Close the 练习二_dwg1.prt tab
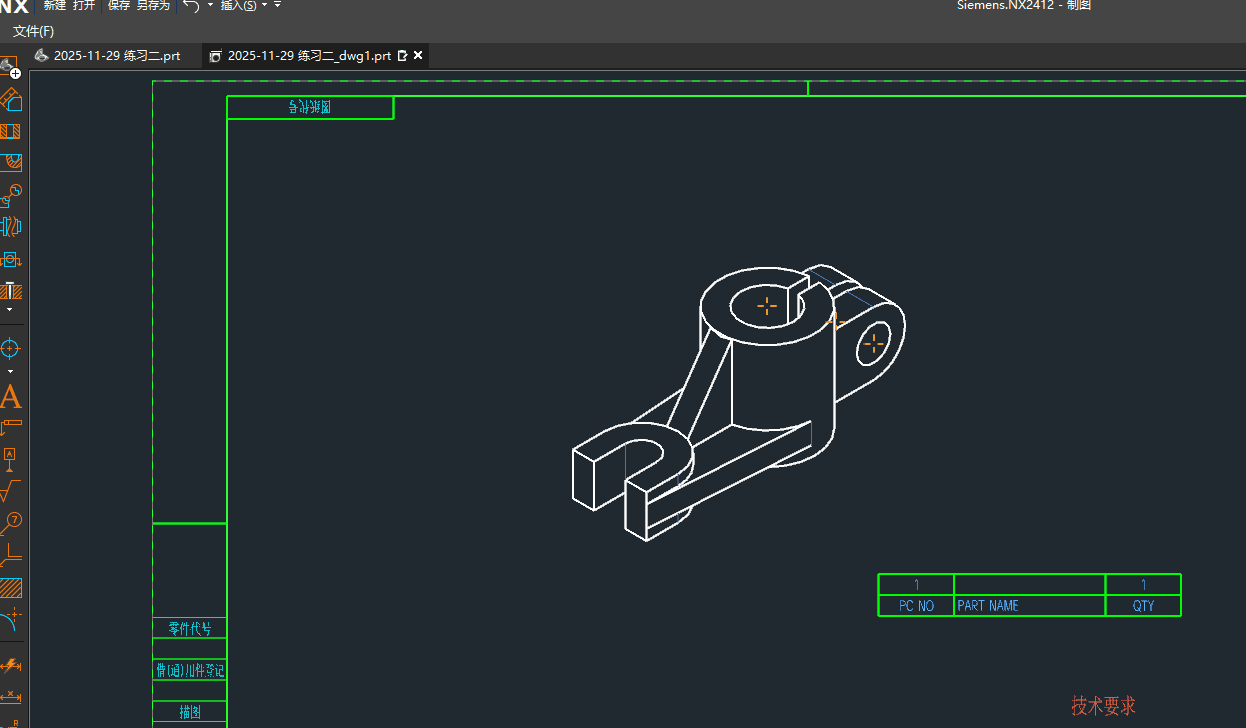 click(x=418, y=56)
